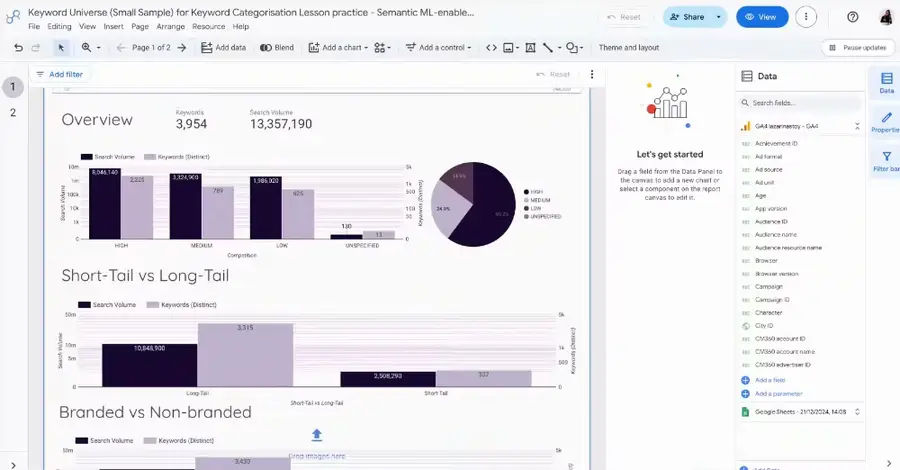
Task: Open the Properties side panel tab
Action: pyautogui.click(x=886, y=122)
